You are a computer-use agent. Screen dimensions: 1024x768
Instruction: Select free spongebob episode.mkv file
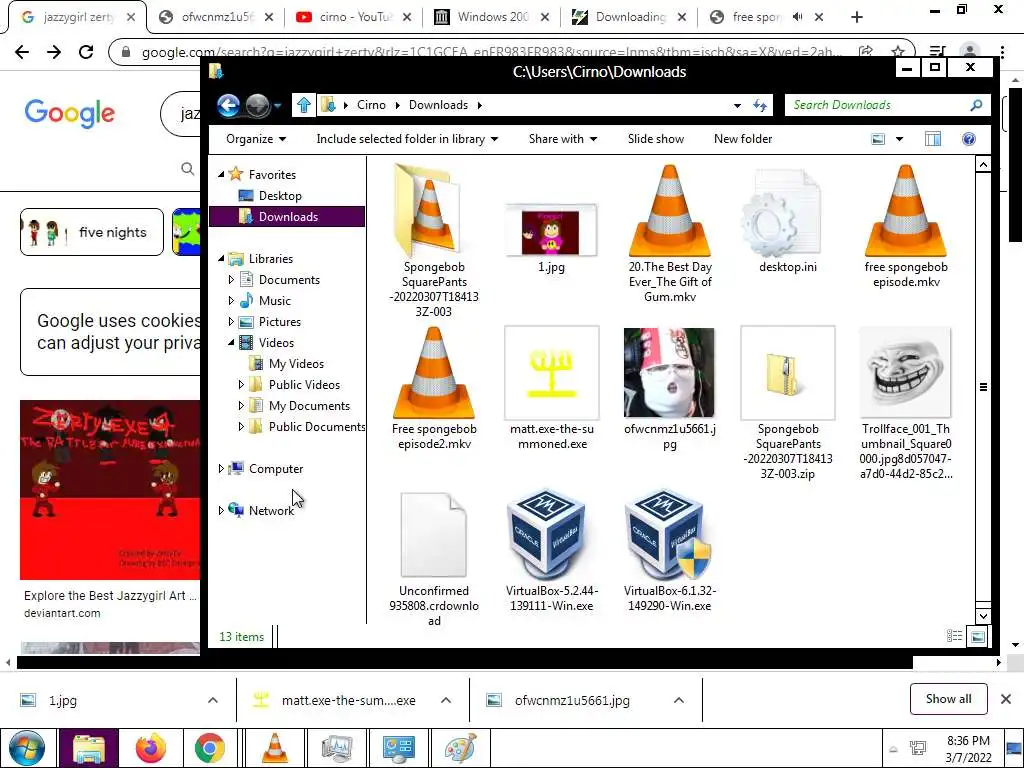[905, 226]
